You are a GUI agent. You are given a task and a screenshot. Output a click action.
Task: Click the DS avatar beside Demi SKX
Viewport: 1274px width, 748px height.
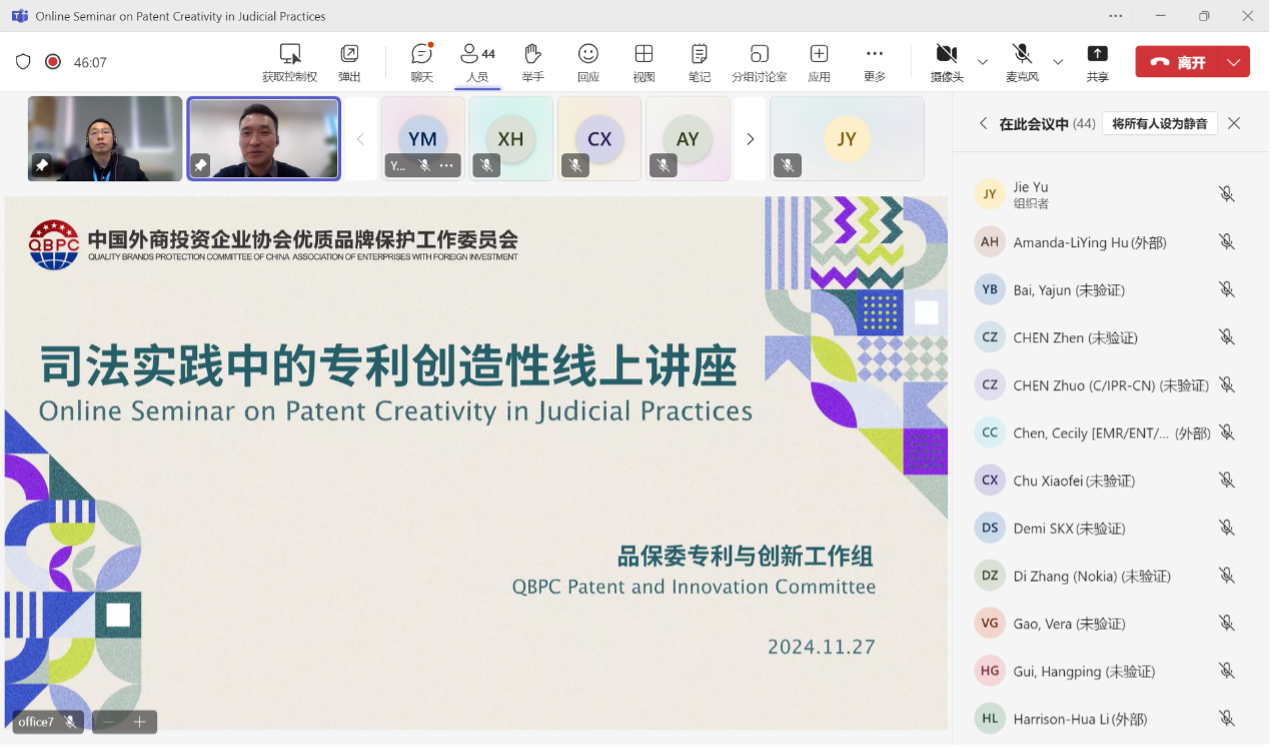coord(990,528)
